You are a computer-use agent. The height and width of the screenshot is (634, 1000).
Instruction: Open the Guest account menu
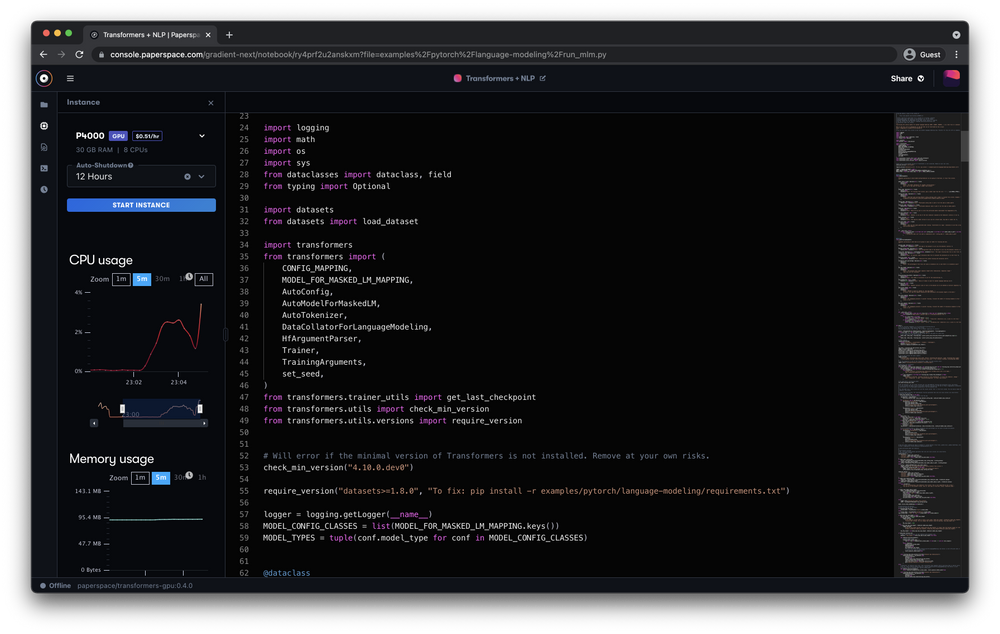(920, 54)
